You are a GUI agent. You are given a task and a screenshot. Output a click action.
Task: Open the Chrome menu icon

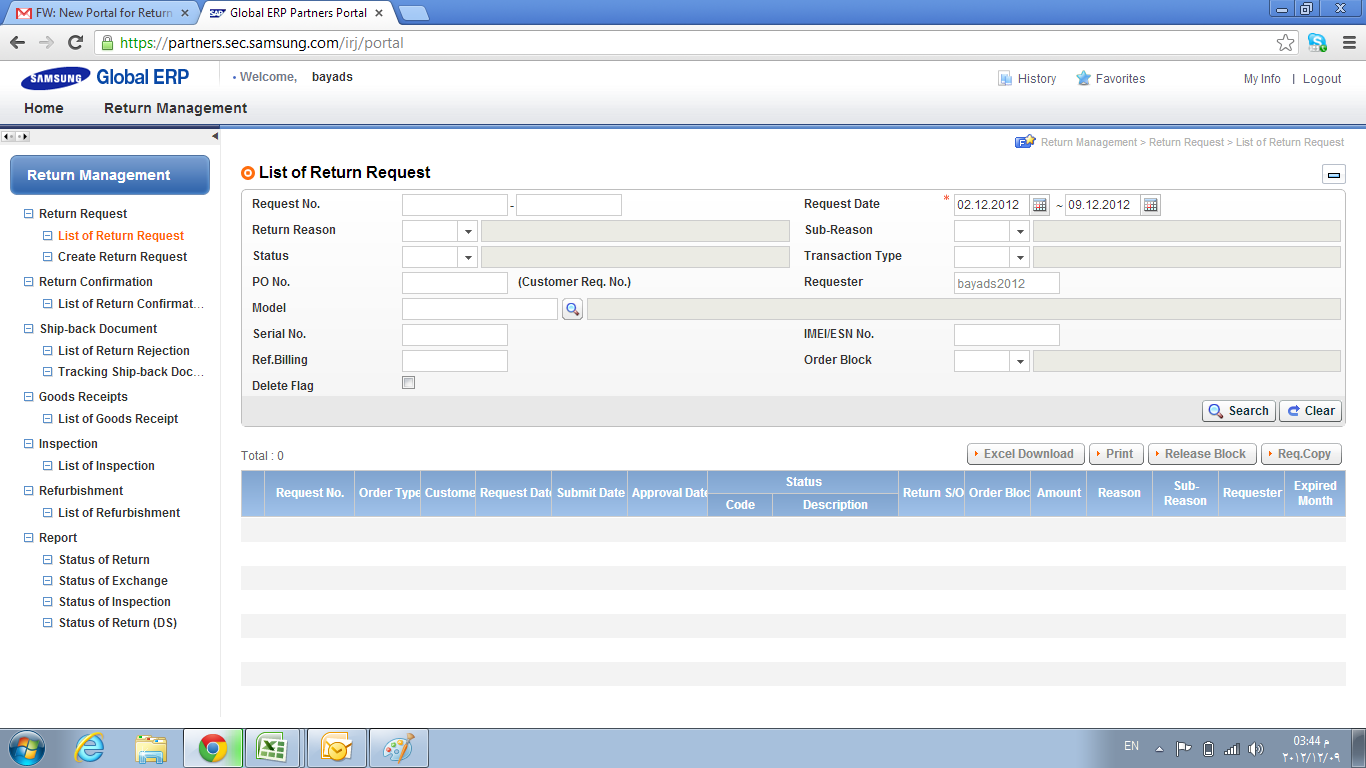pos(1349,43)
